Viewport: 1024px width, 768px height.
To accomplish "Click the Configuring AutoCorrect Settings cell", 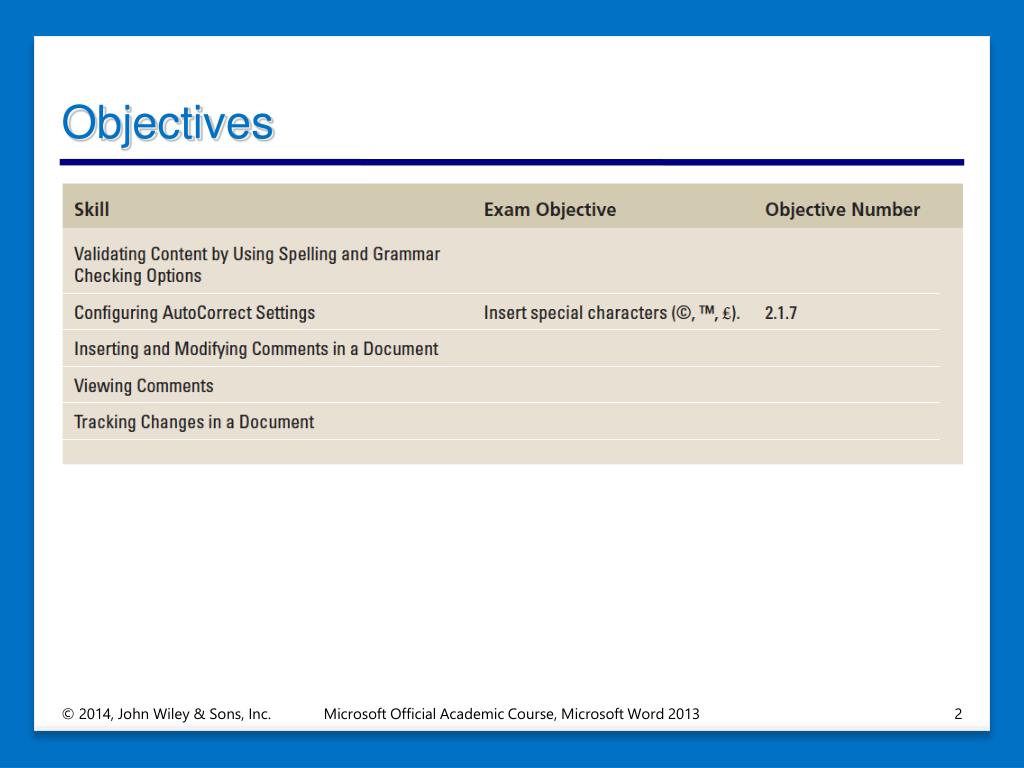I will tap(195, 313).
